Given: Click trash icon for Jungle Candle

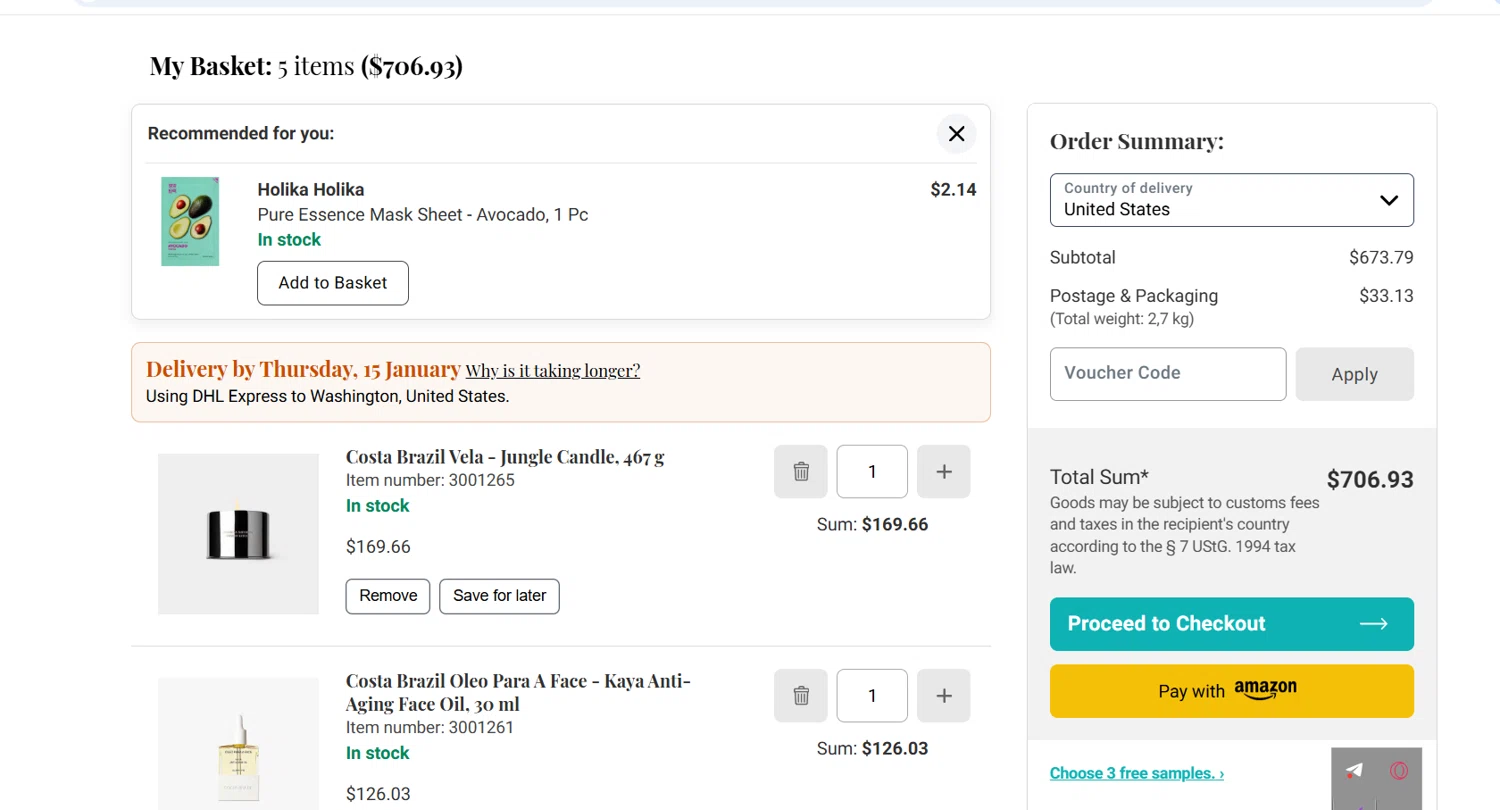Looking at the screenshot, I should pos(801,471).
